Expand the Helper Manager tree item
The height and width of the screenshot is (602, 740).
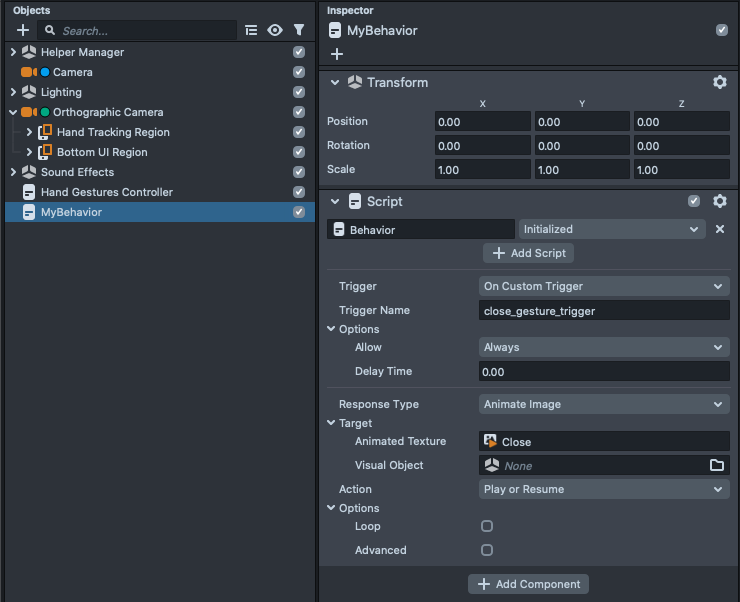click(x=13, y=52)
